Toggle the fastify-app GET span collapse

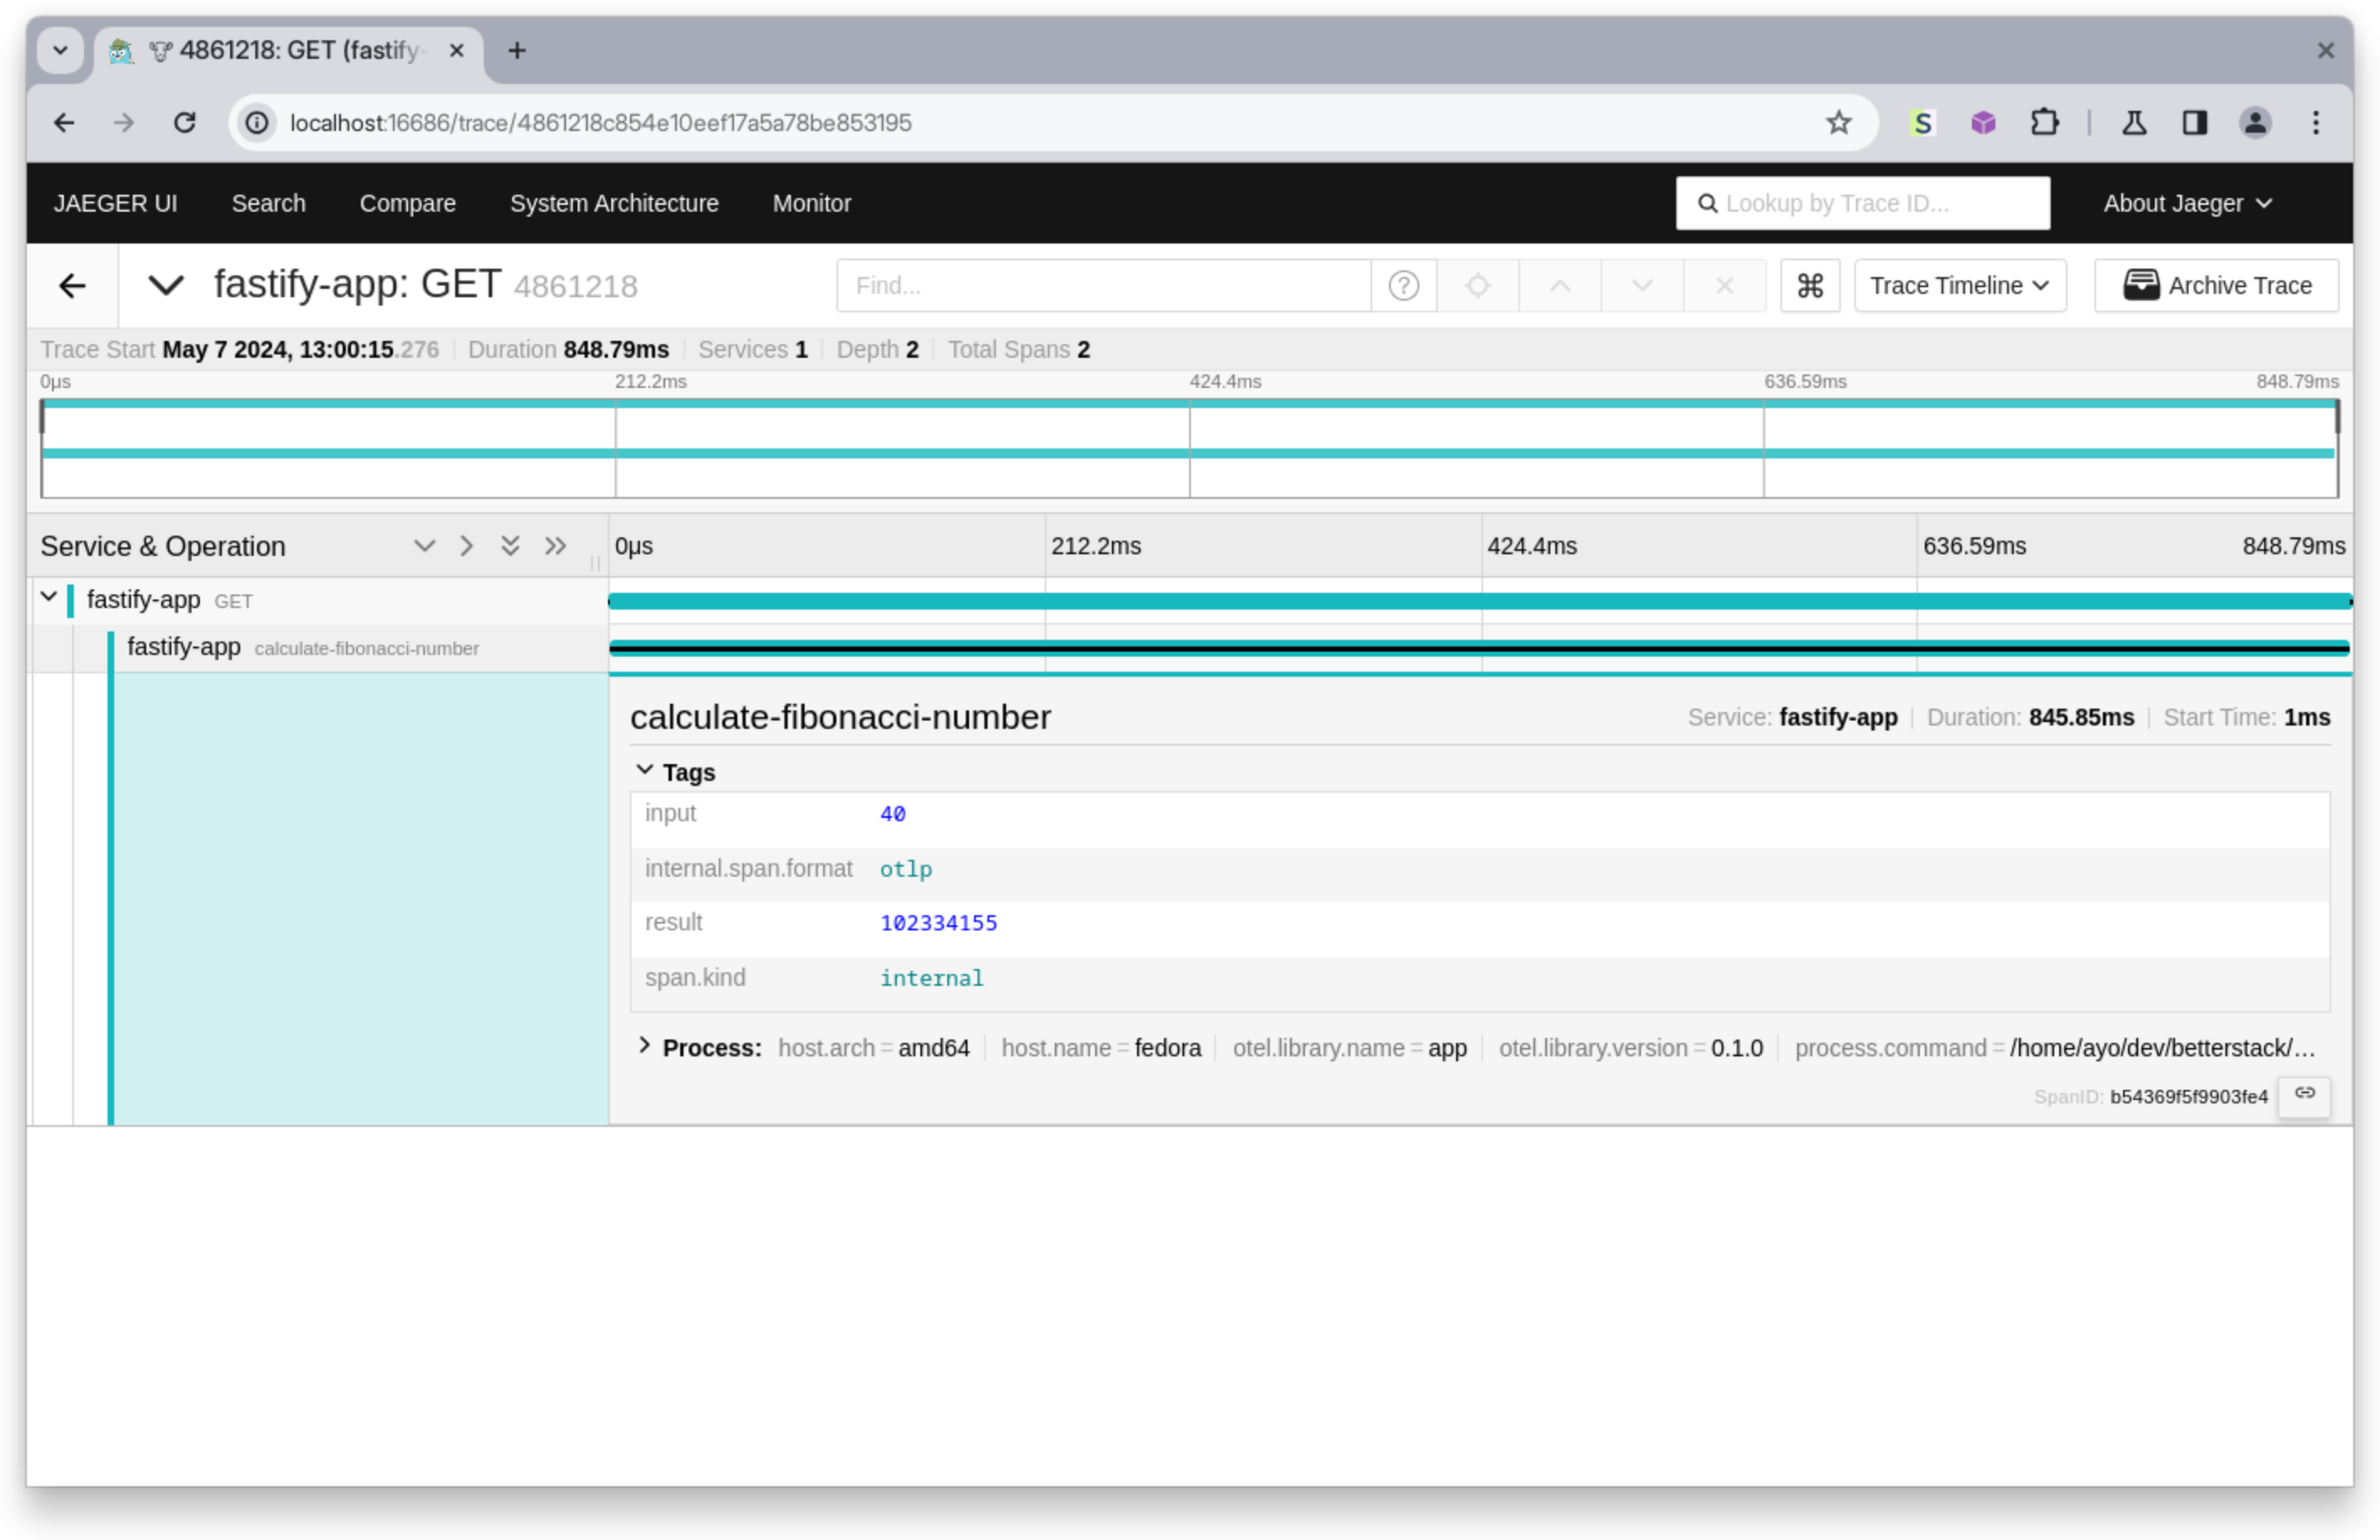(47, 600)
